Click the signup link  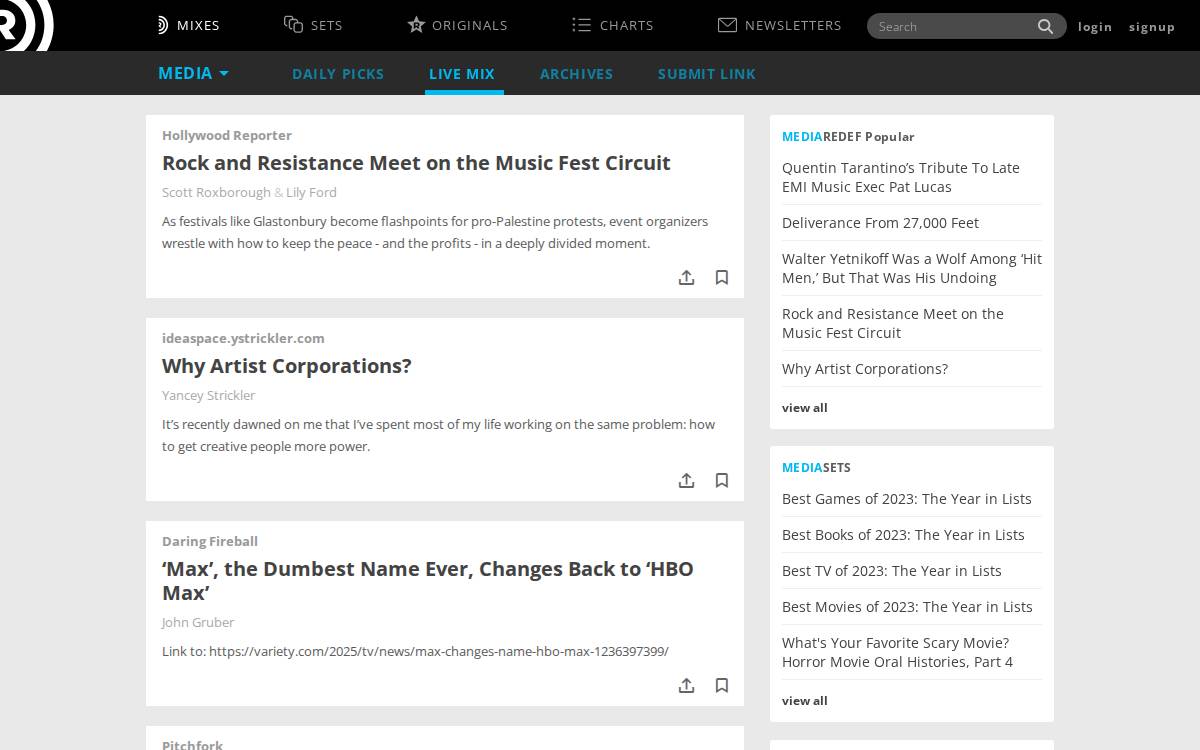(1152, 27)
